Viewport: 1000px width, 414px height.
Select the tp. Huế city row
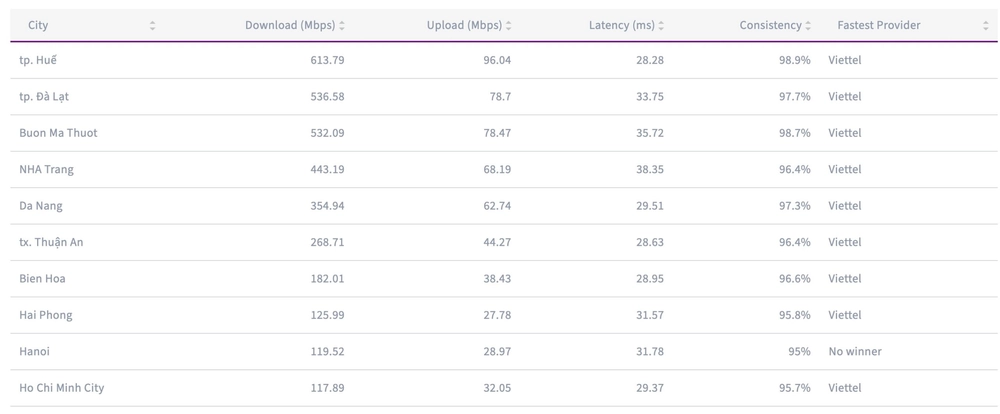click(x=38, y=61)
